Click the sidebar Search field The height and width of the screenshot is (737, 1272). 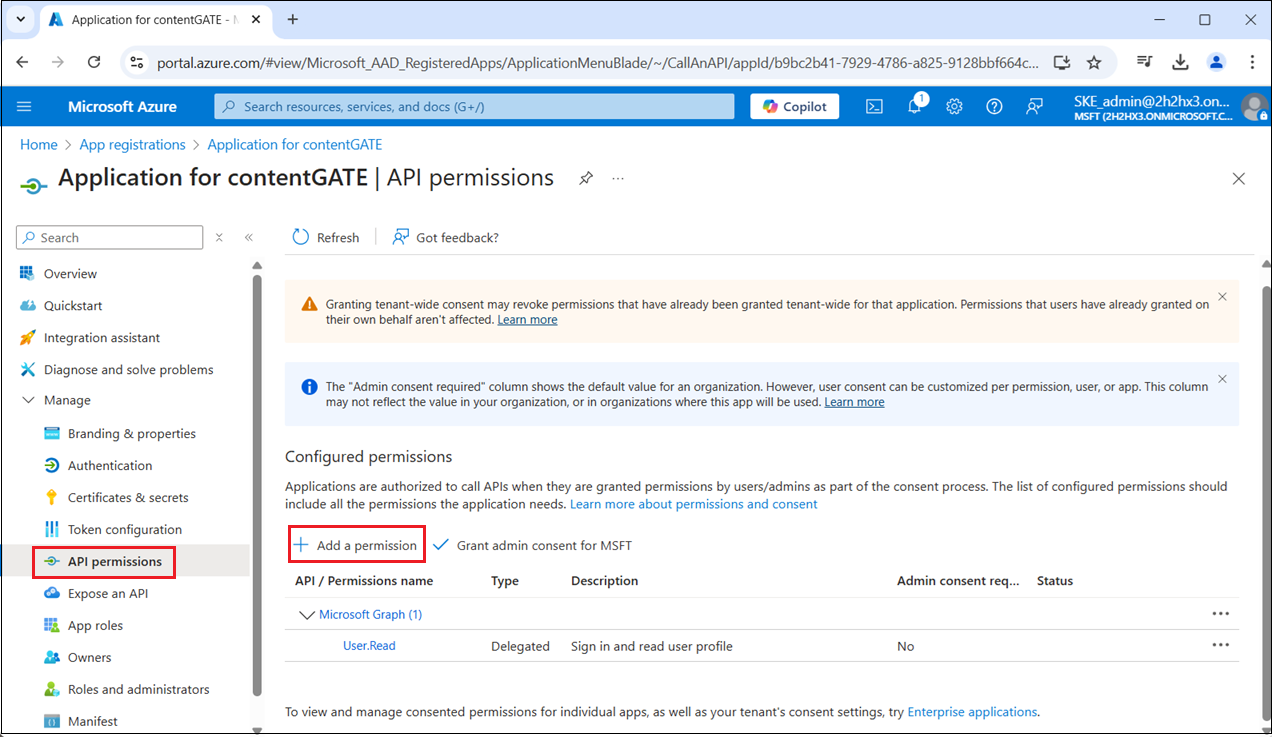(x=110, y=238)
